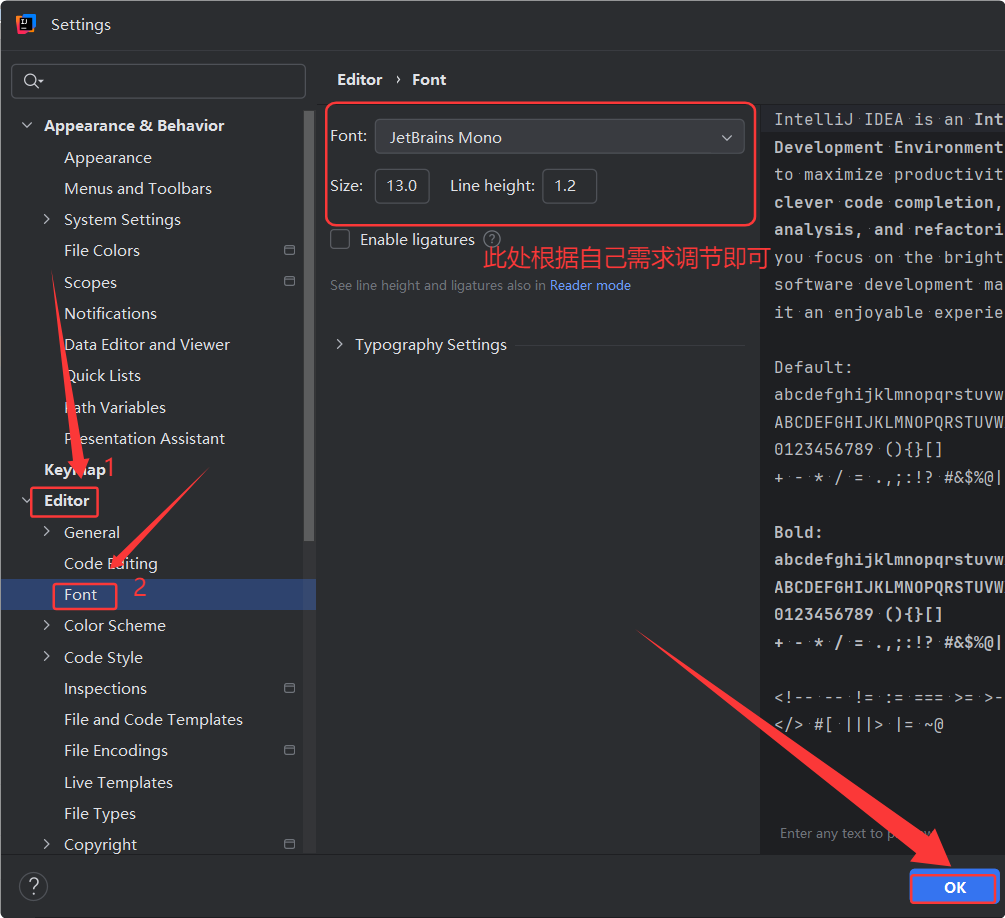Click the search magnifier icon
This screenshot has height=918, width=1005.
pyautogui.click(x=32, y=81)
